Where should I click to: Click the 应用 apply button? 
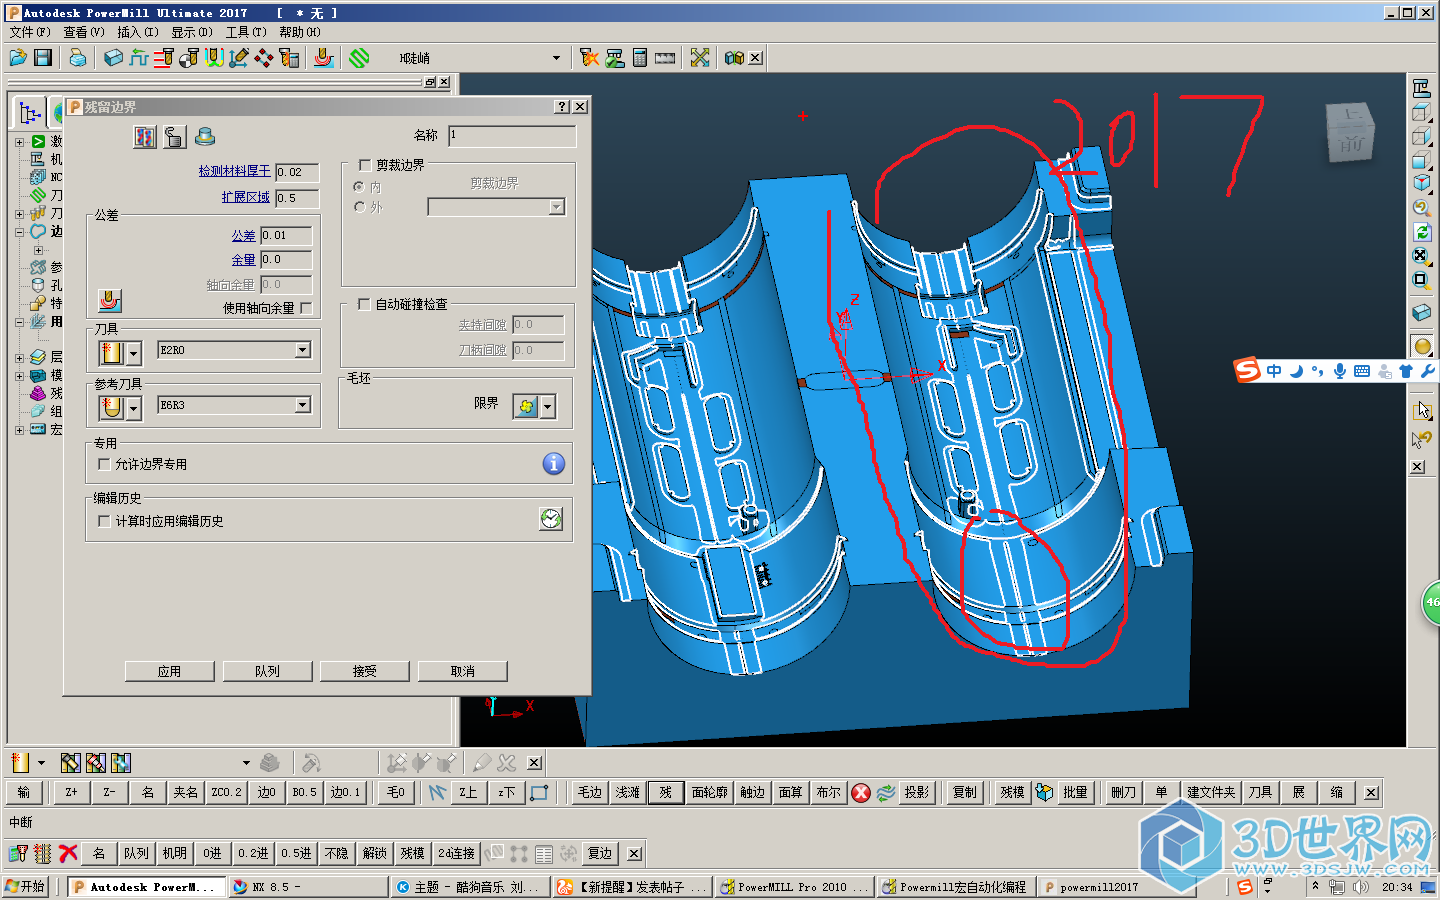[170, 671]
